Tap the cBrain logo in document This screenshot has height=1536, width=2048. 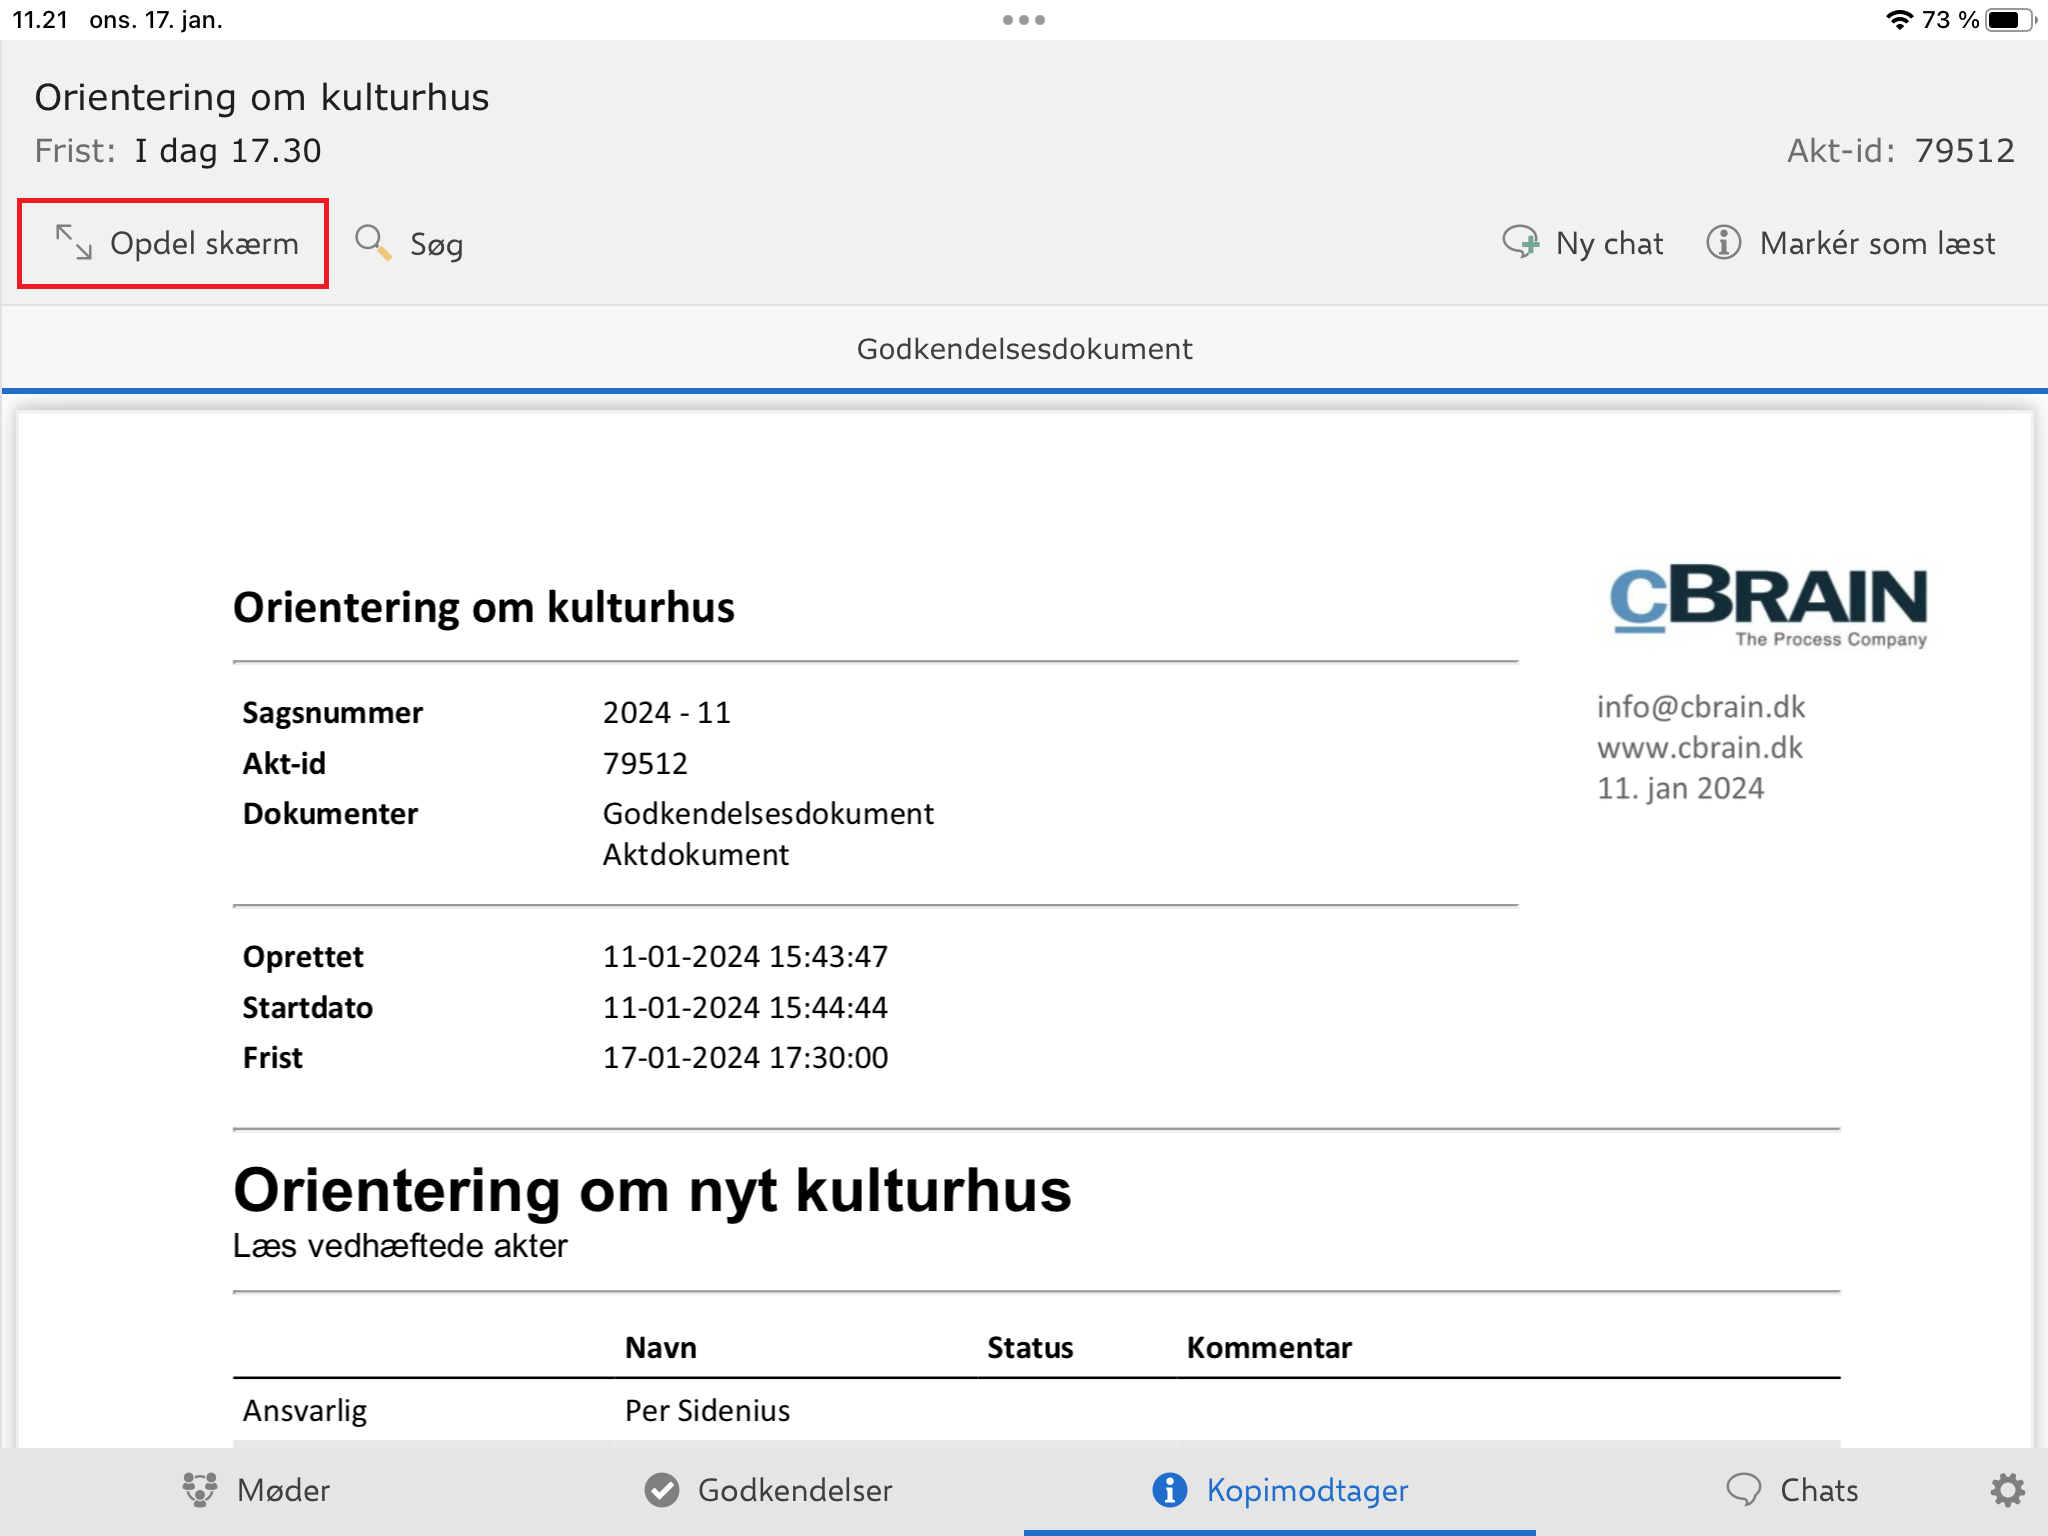point(1768,605)
